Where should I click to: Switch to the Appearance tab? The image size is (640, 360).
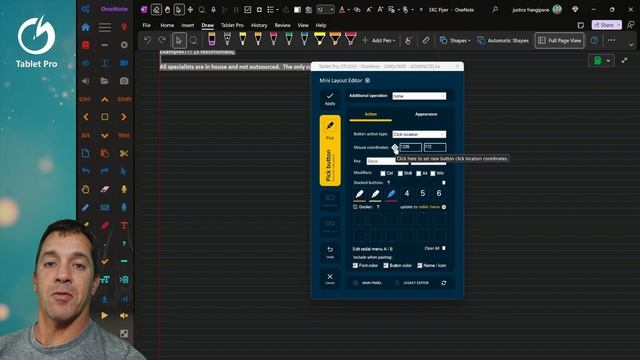pos(426,114)
